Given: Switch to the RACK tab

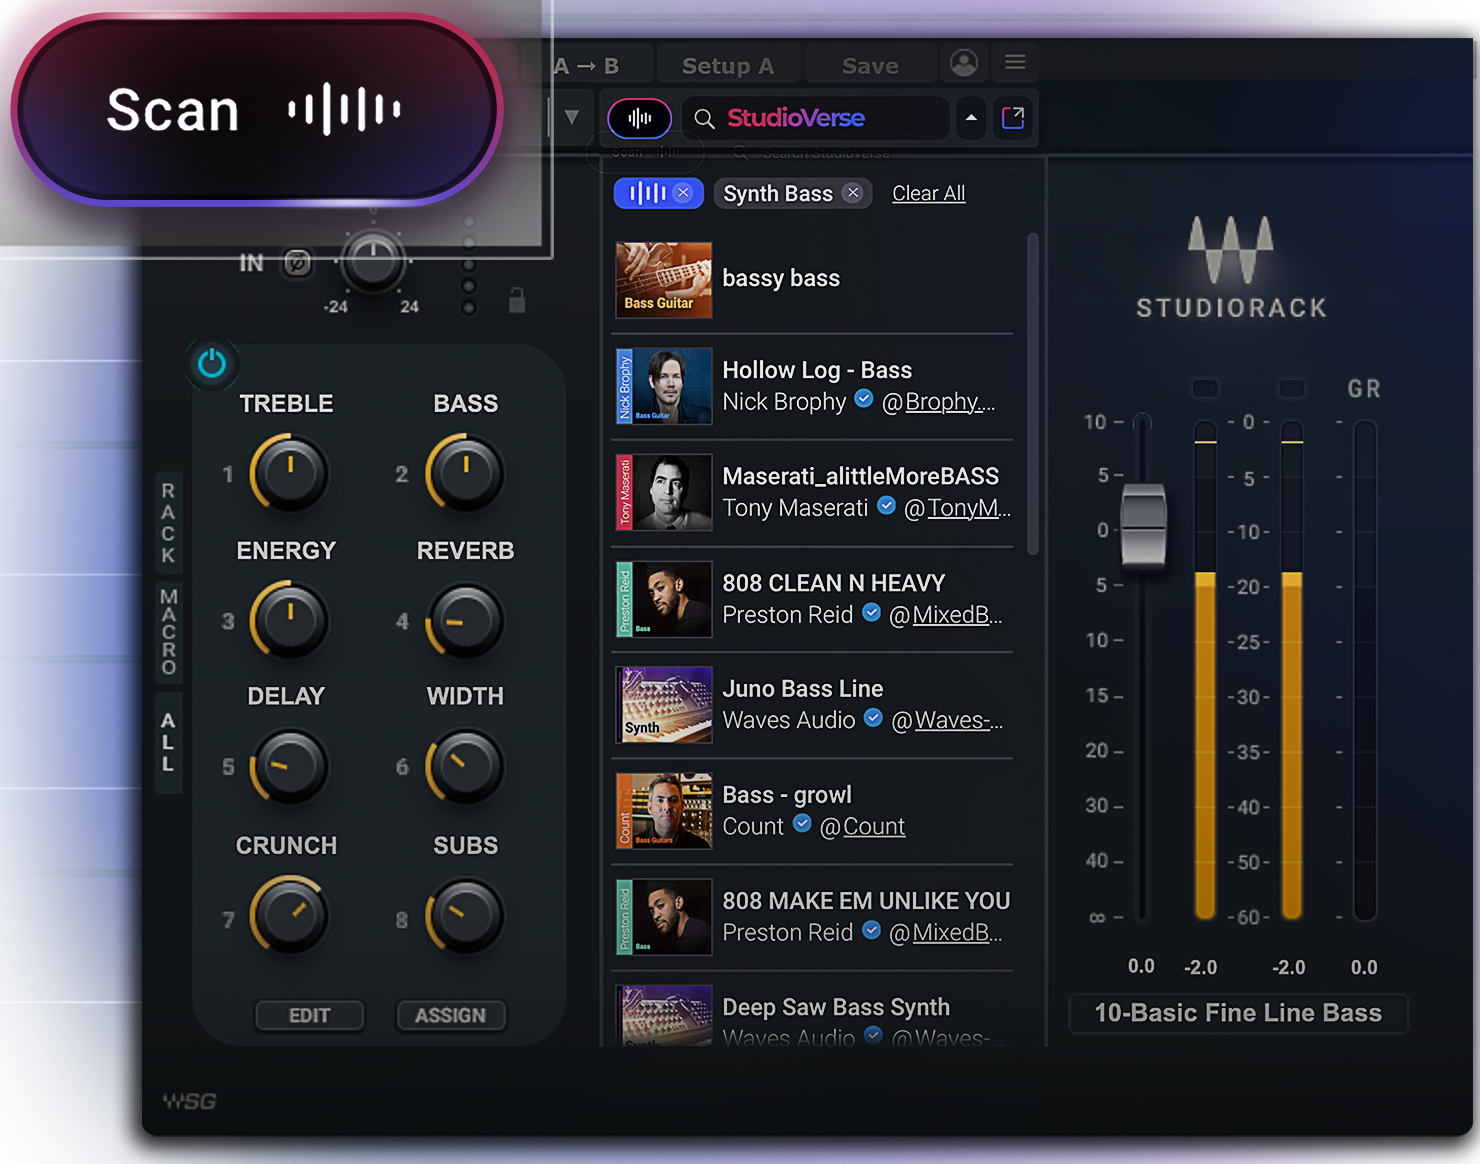Looking at the screenshot, I should tap(168, 522).
